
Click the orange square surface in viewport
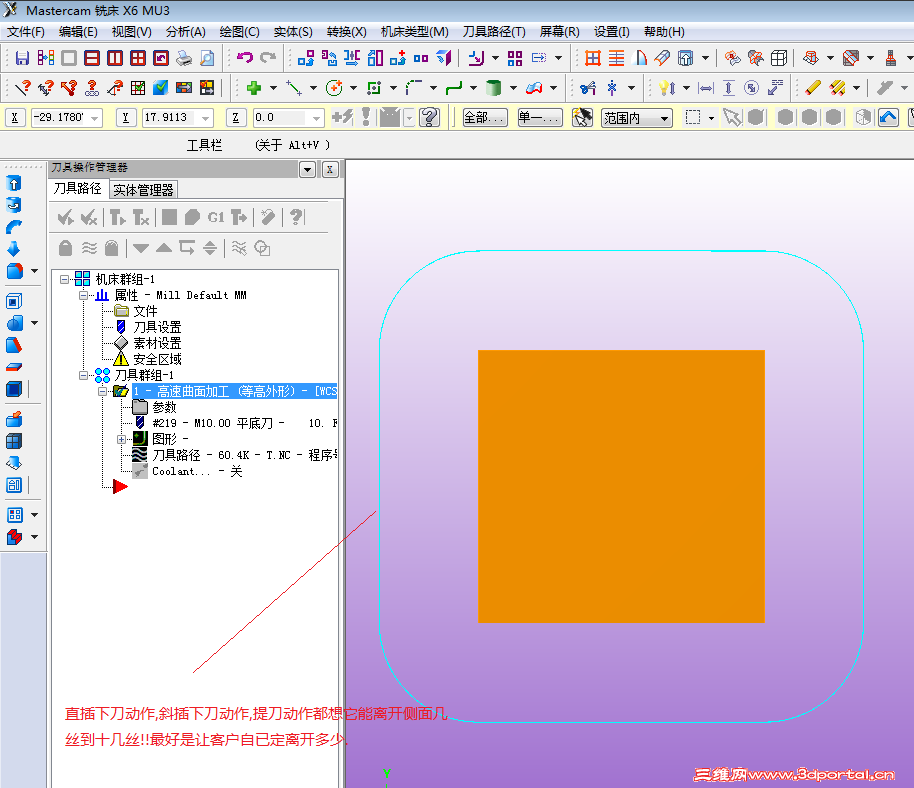pyautogui.click(x=621, y=487)
